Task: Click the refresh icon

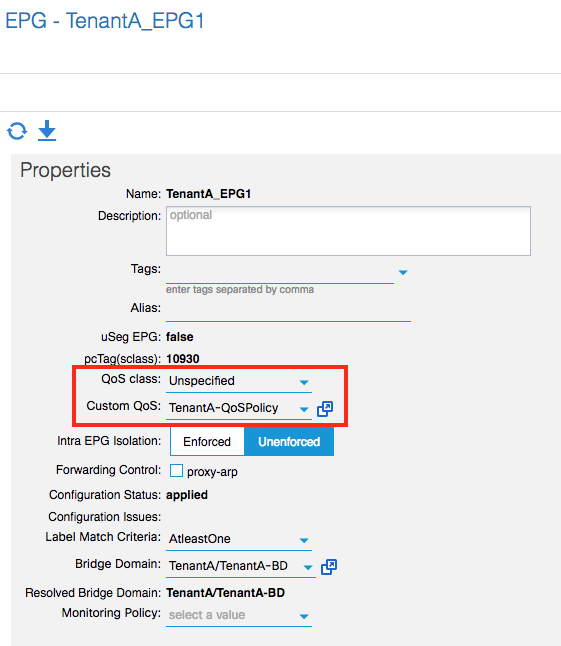Action: (17, 131)
